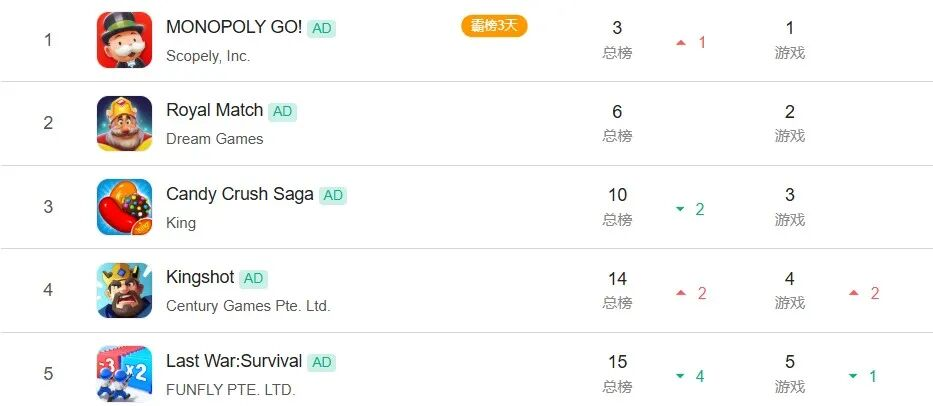Image resolution: width=933 pixels, height=406 pixels.
Task: Click the Royal Match app icon
Action: (x=124, y=123)
